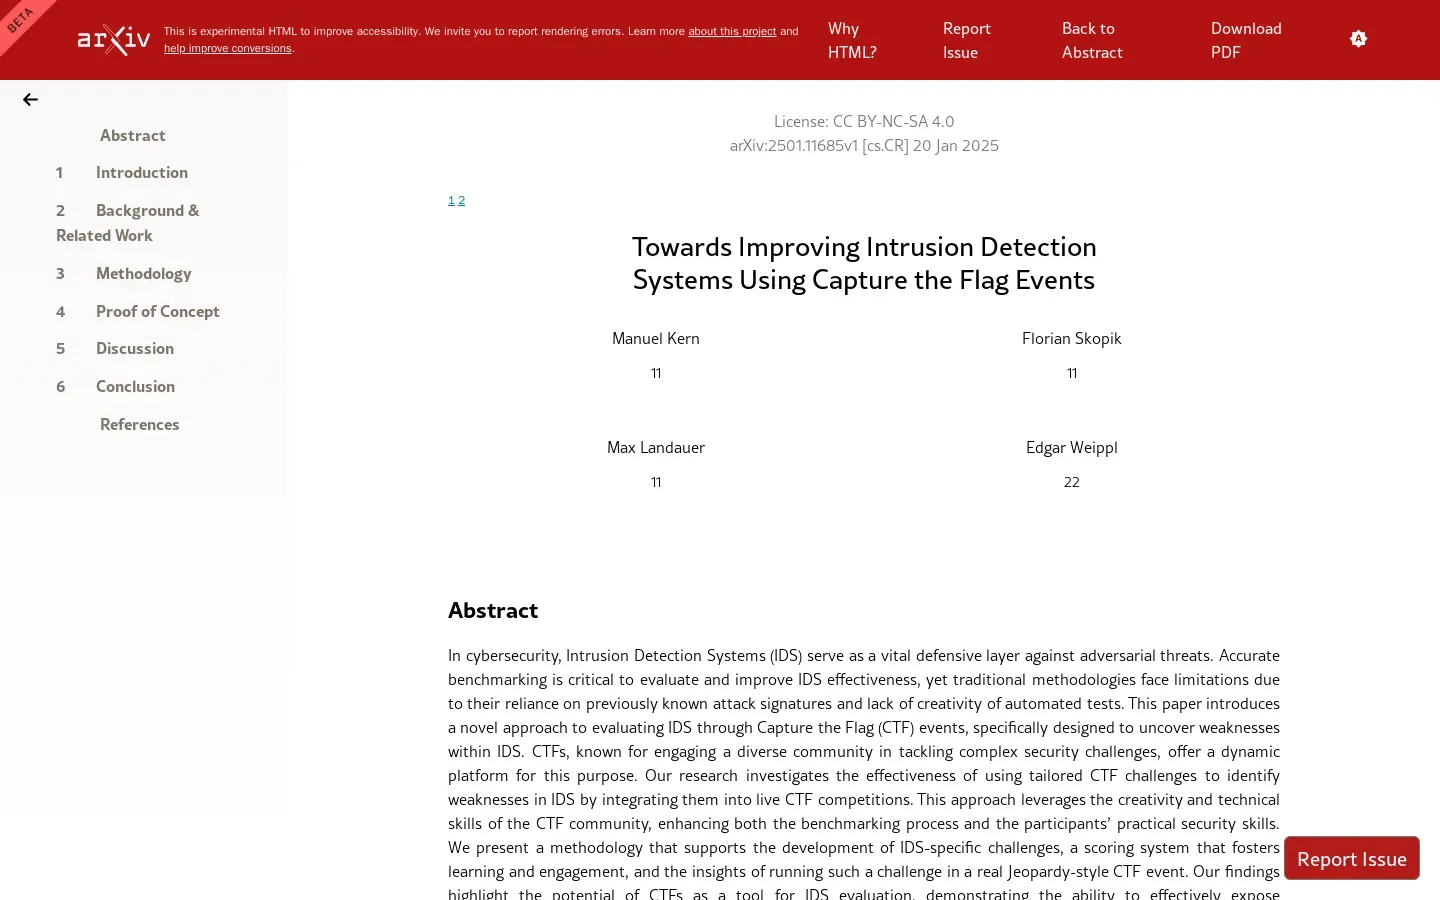Viewport: 1440px width, 900px height.
Task: Collapse sidebar with the back arrow
Action: (x=30, y=100)
